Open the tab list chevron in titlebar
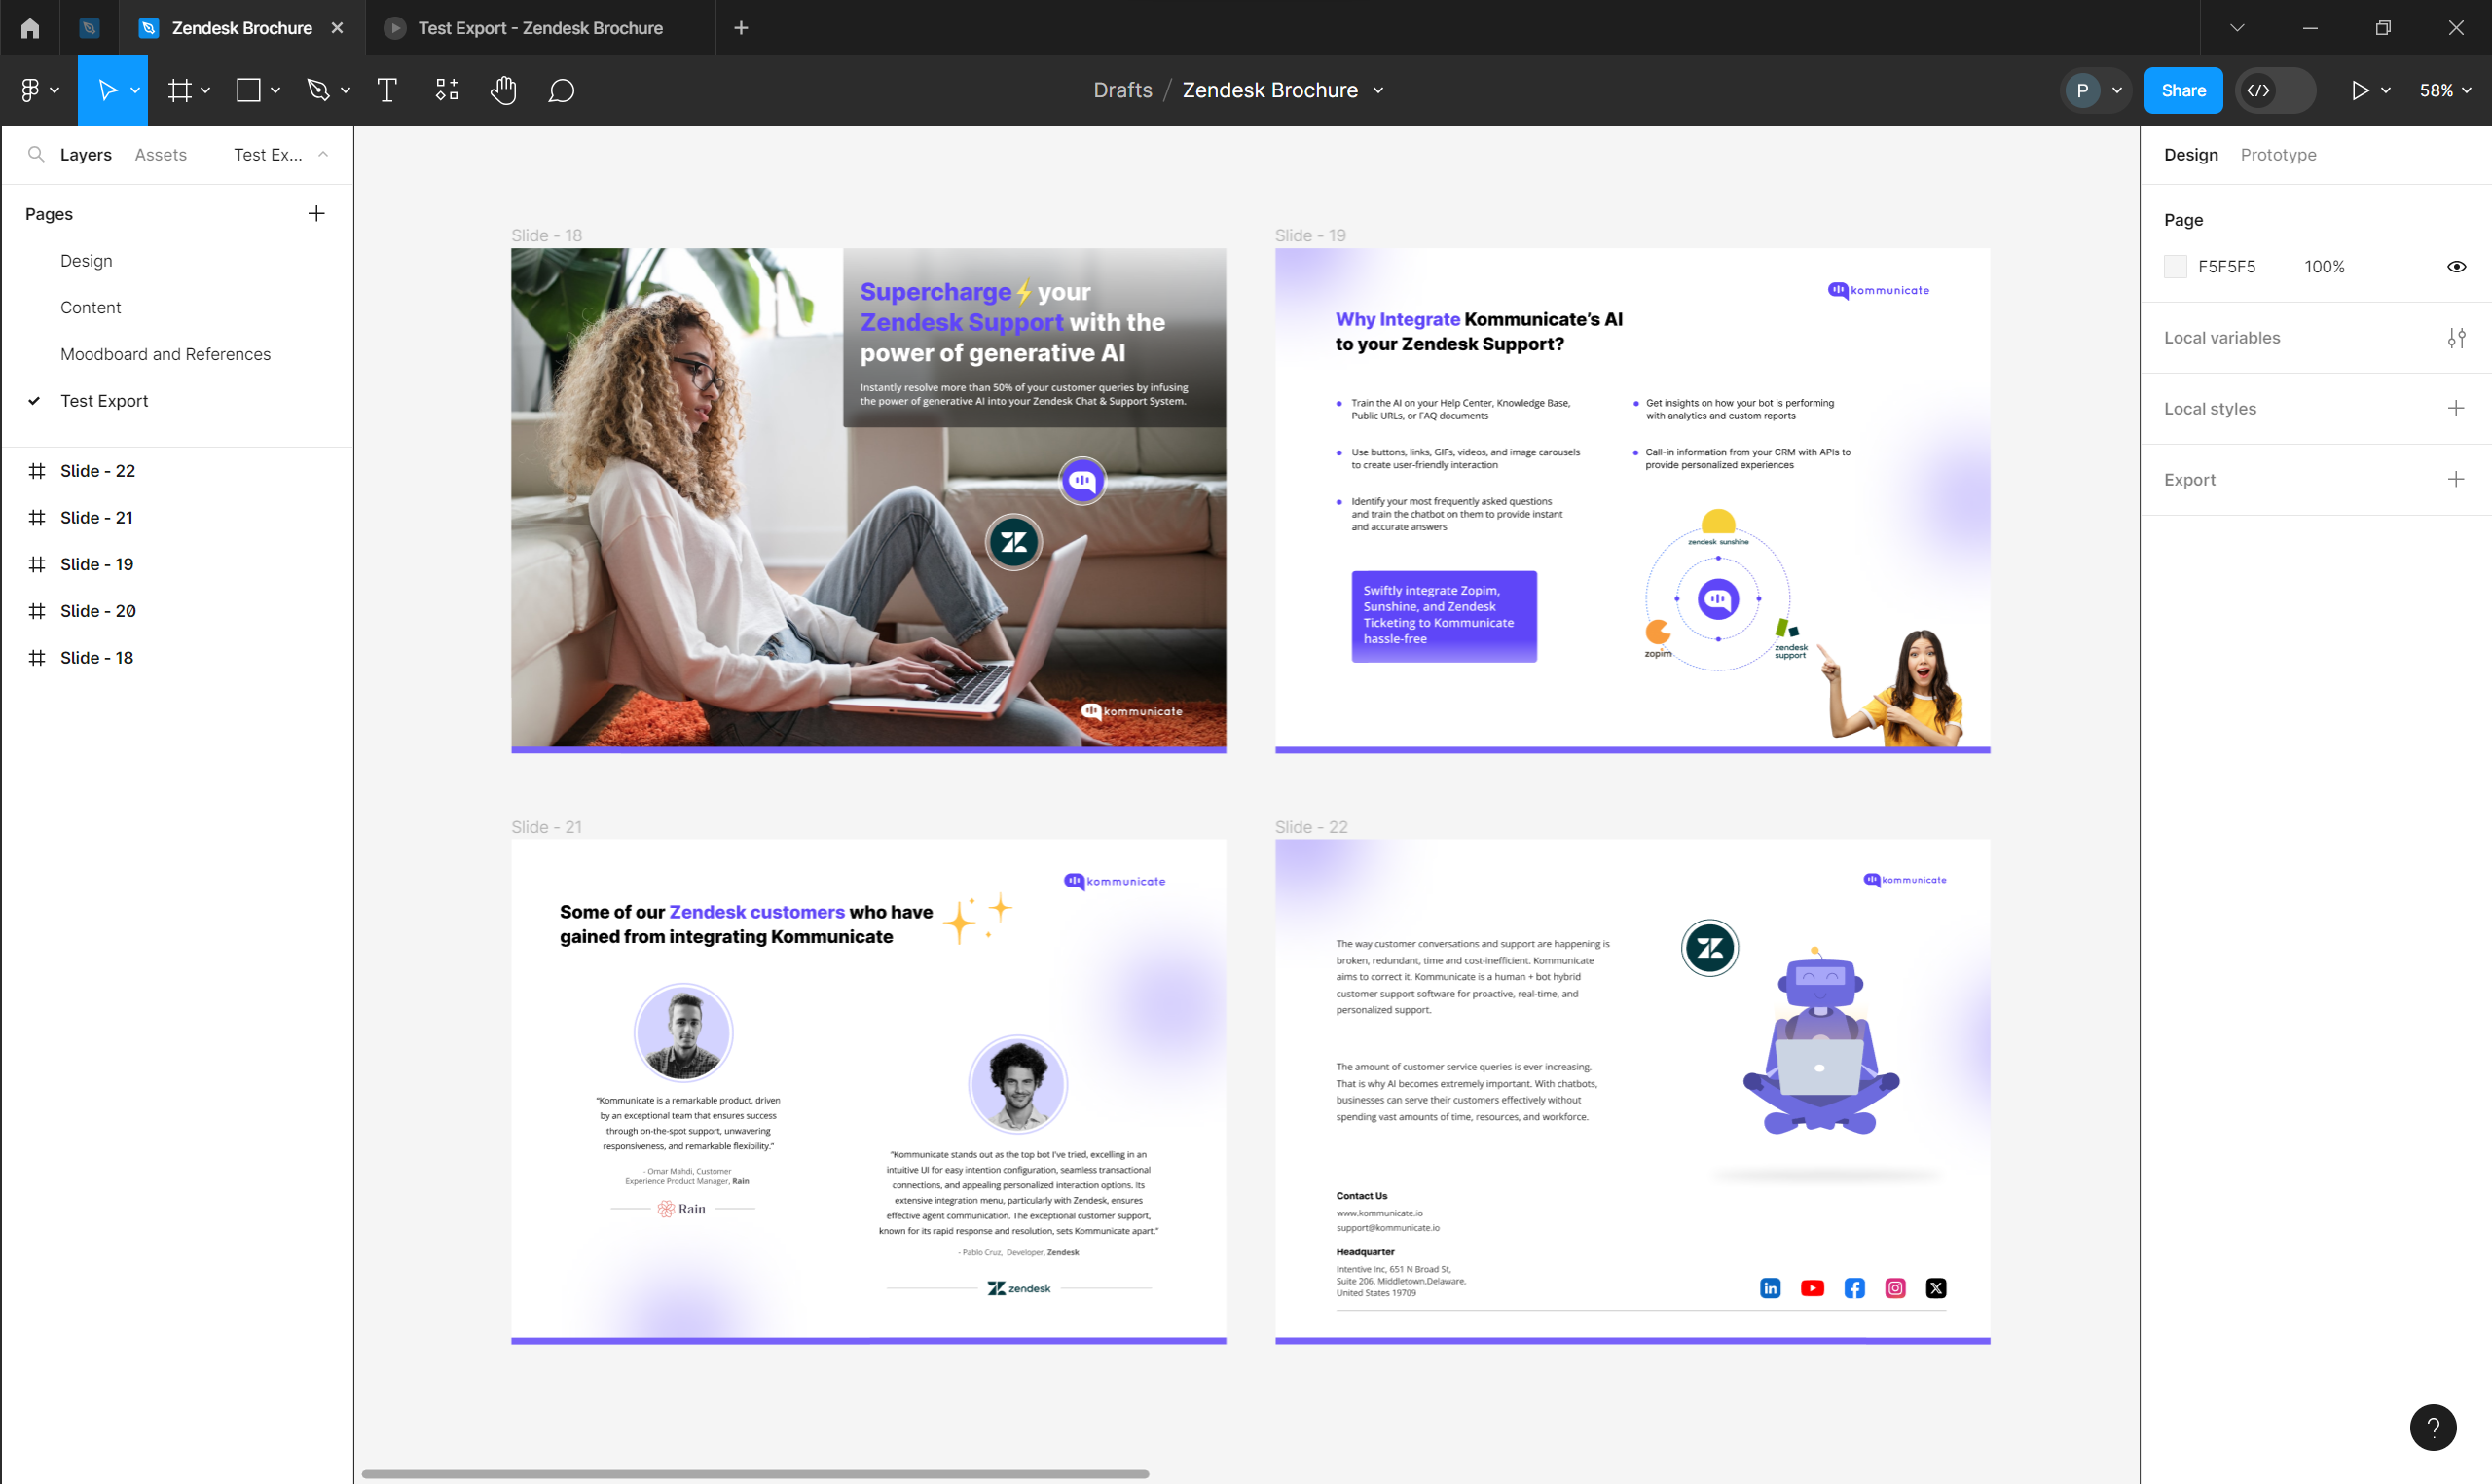 (x=2238, y=28)
